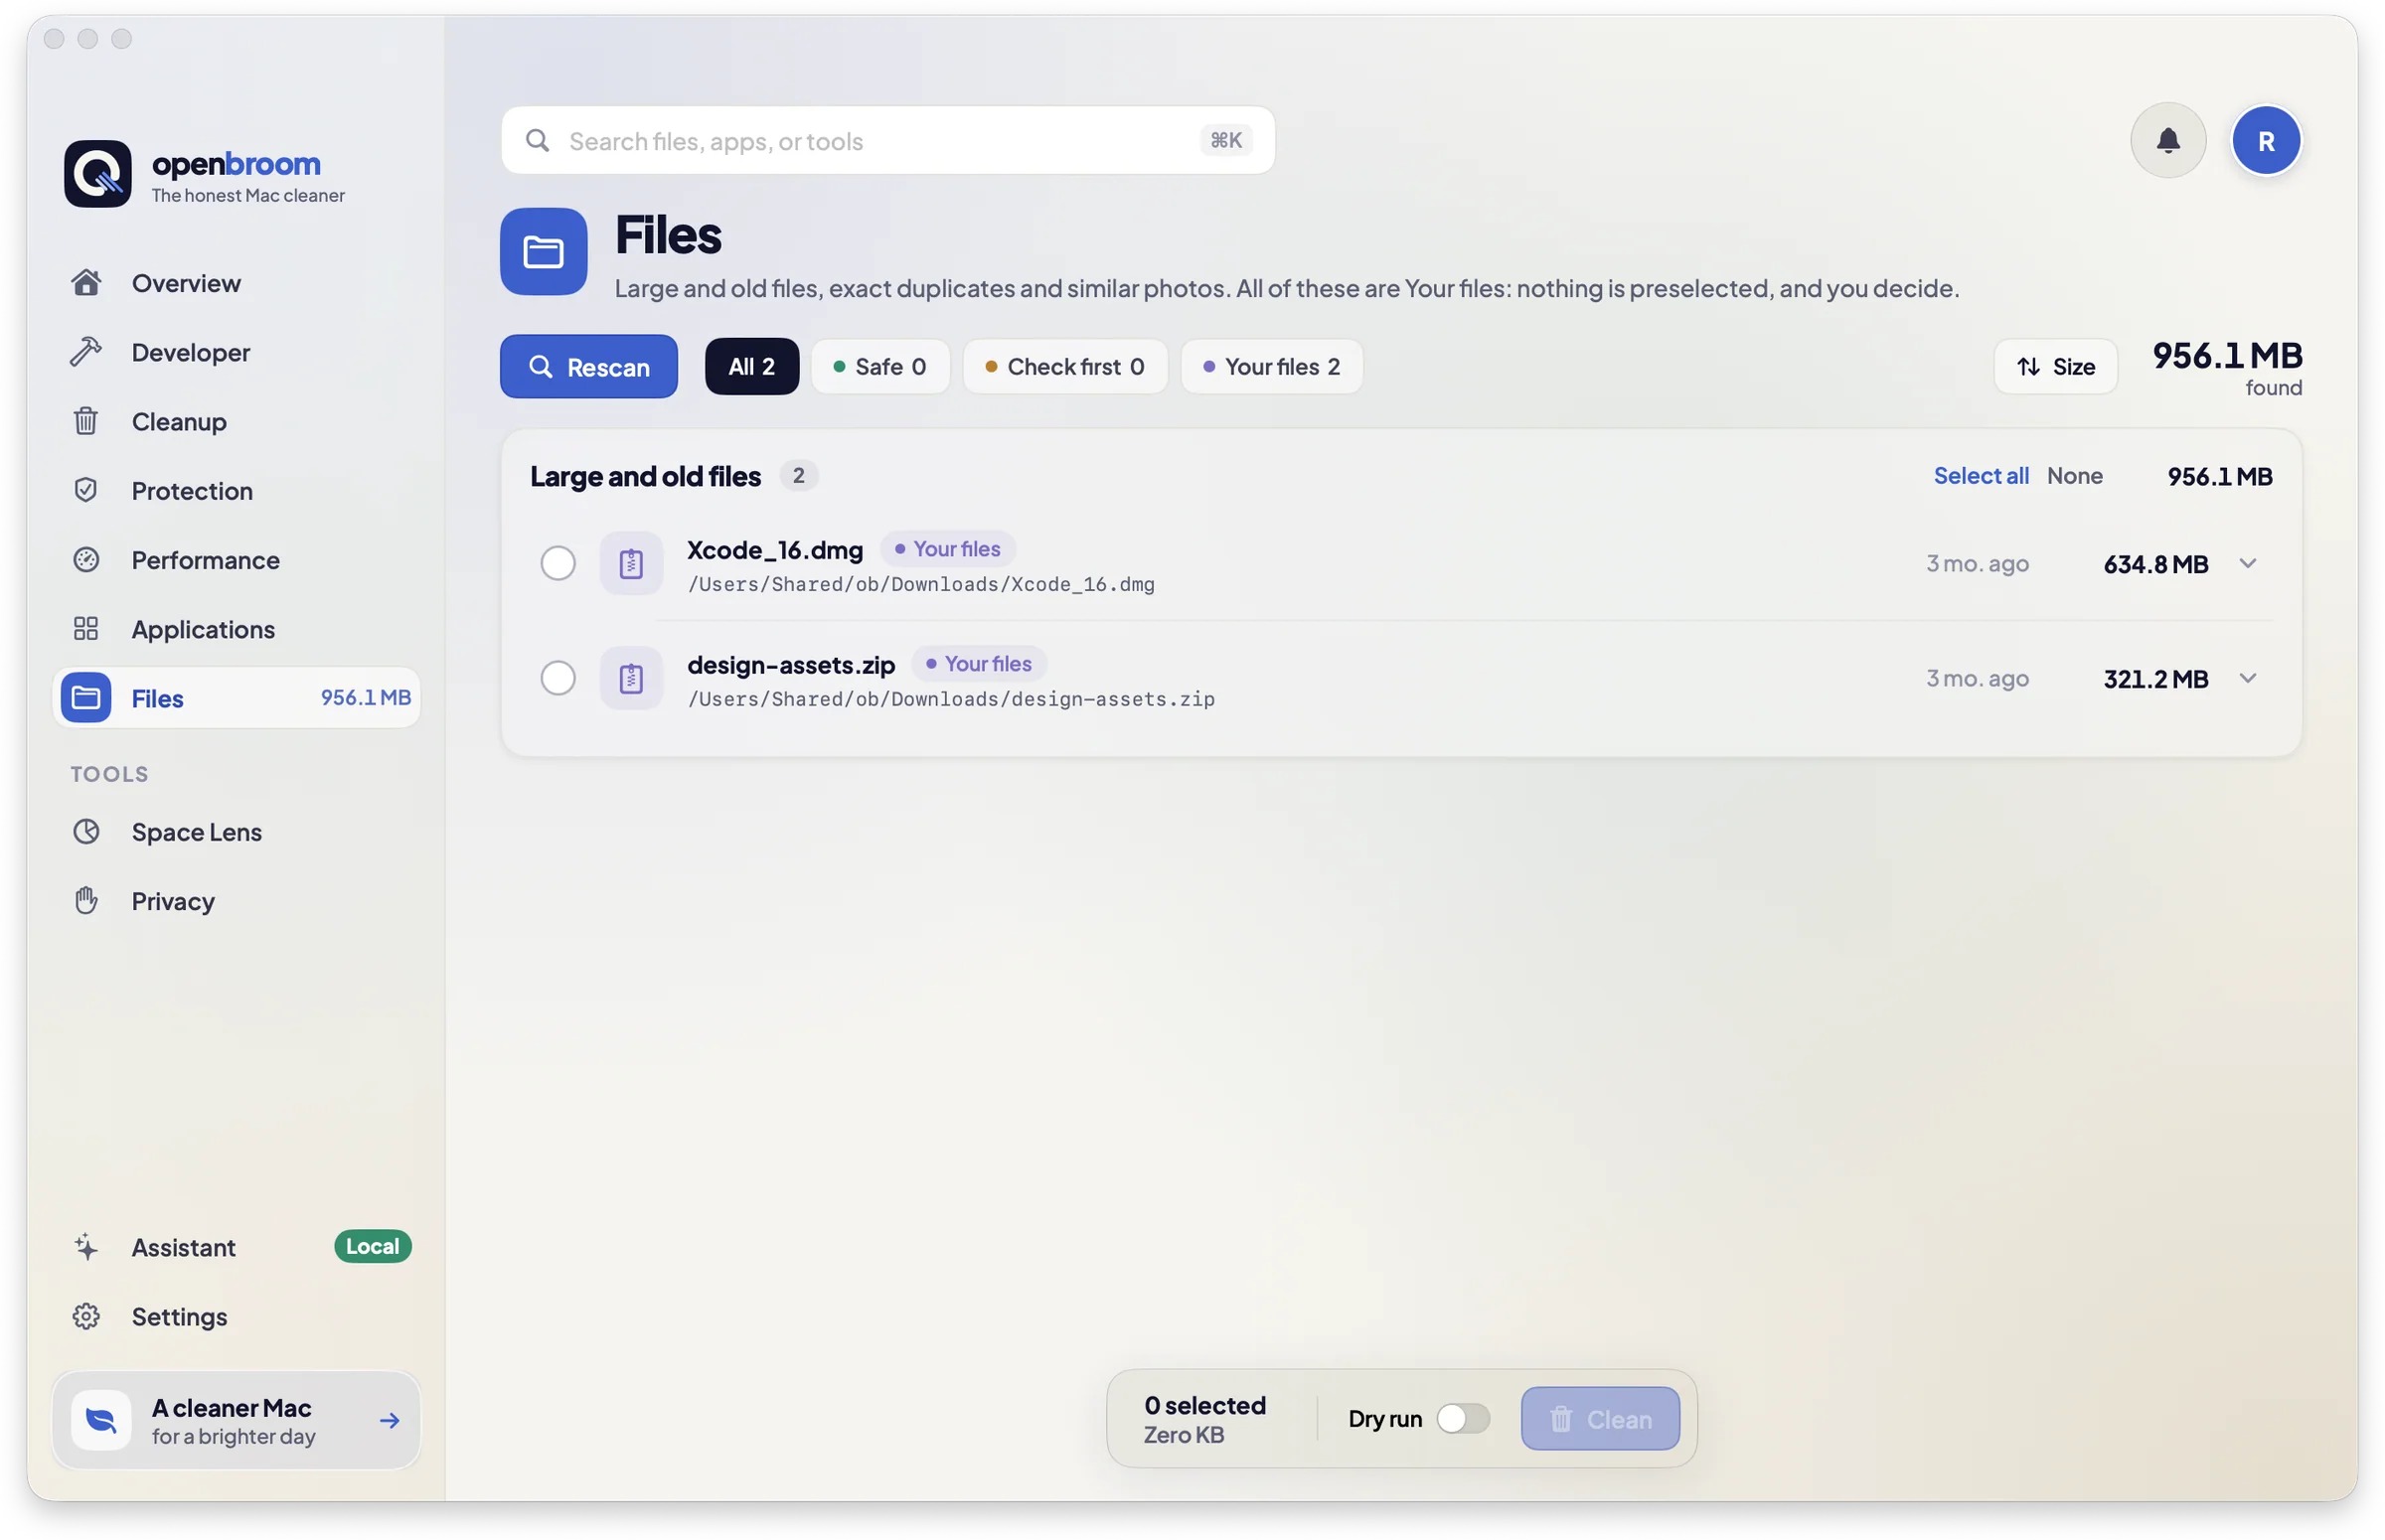This screenshot has height=1540, width=2385.
Task: Filter by Your files 2 tab
Action: pos(1270,366)
